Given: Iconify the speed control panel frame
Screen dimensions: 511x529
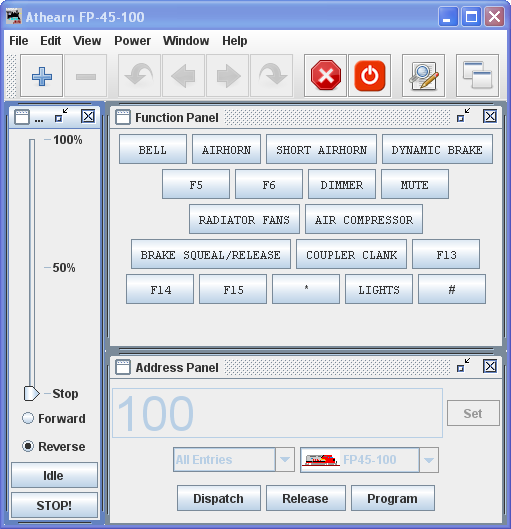Looking at the screenshot, I should (x=61, y=115).
